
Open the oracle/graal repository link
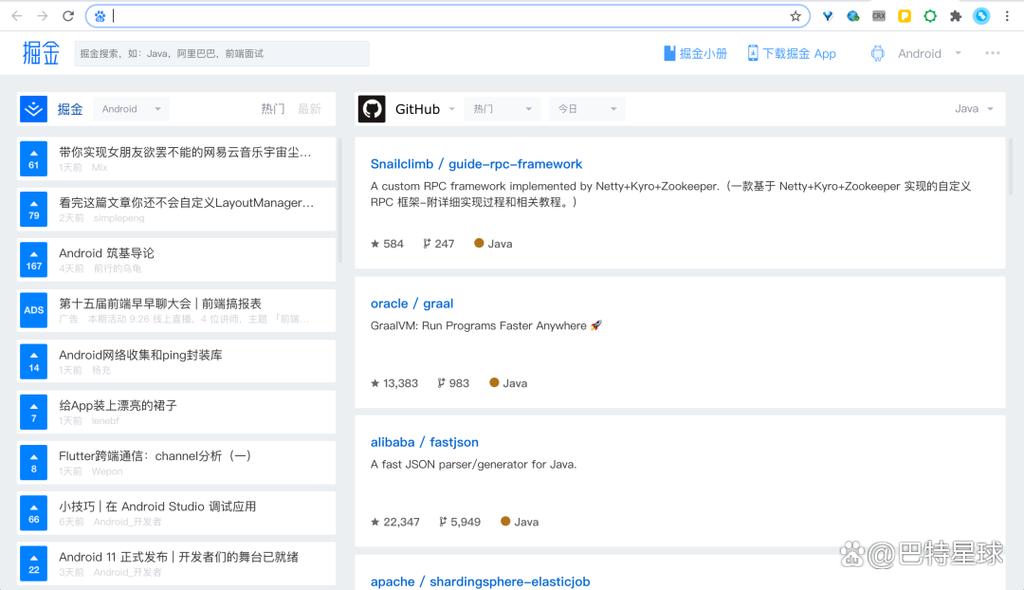coord(411,302)
